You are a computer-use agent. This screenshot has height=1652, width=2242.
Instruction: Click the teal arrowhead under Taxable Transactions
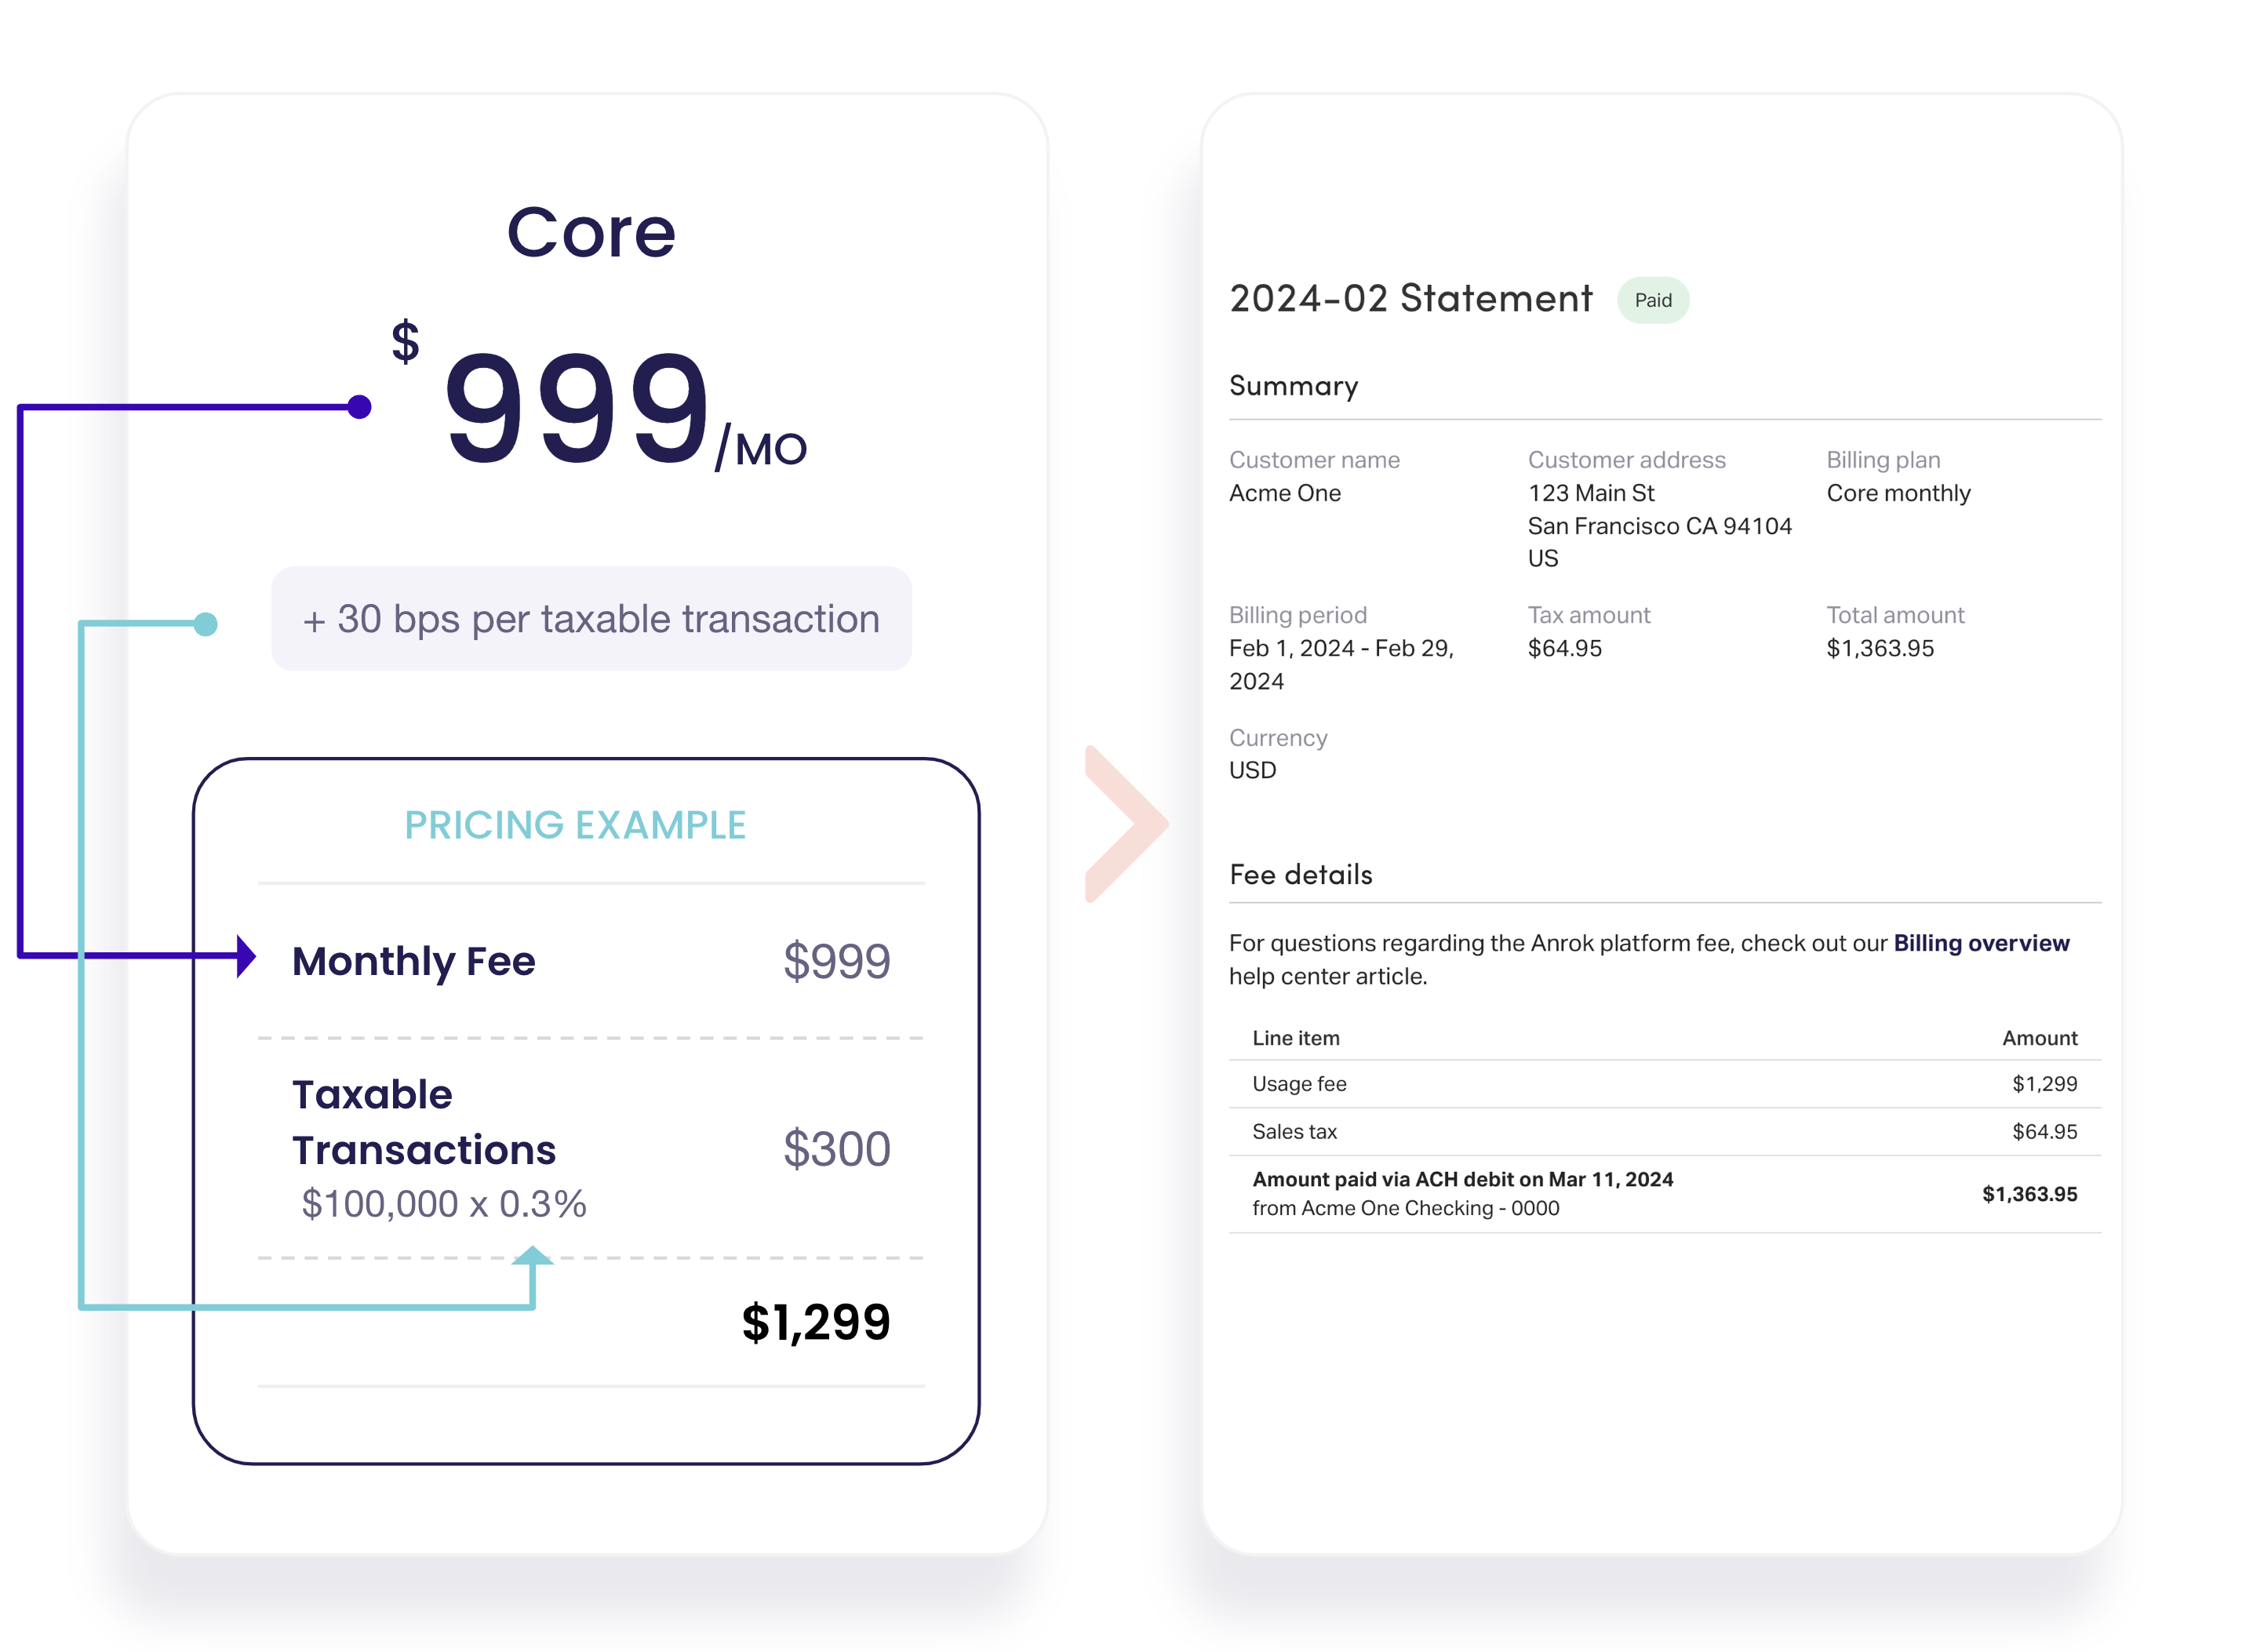coord(532,1257)
